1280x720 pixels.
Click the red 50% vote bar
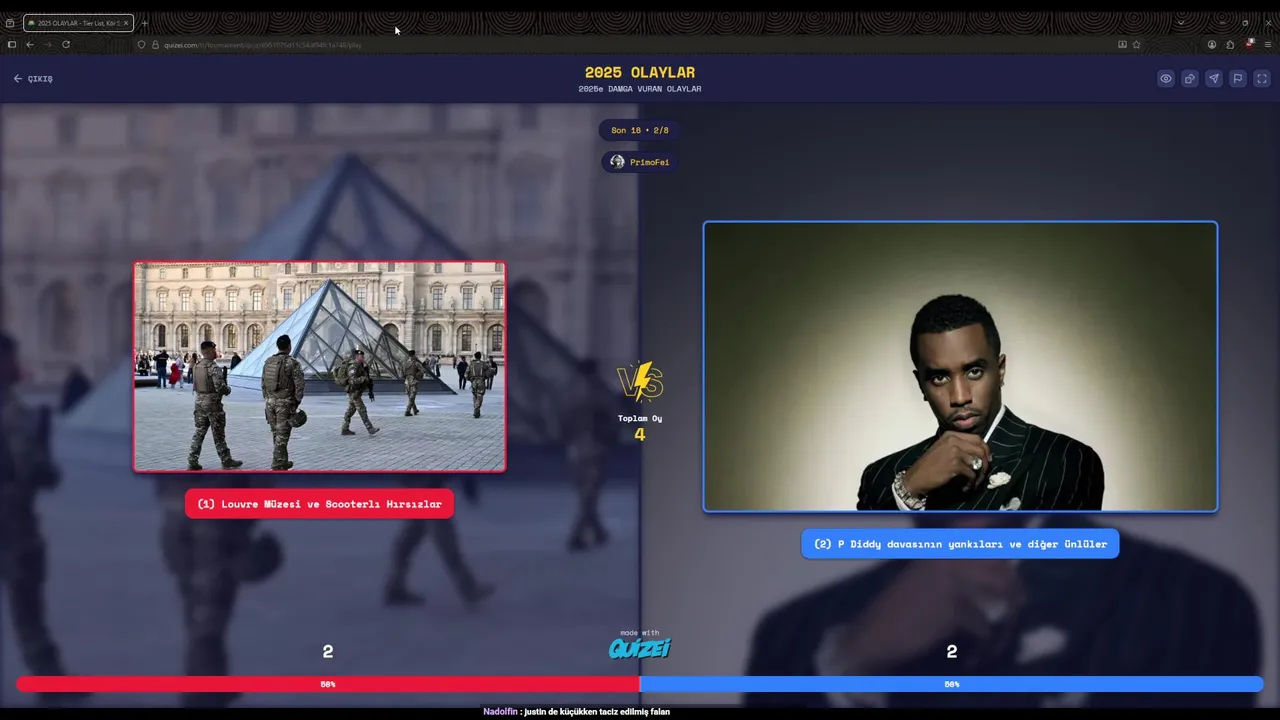[x=328, y=684]
